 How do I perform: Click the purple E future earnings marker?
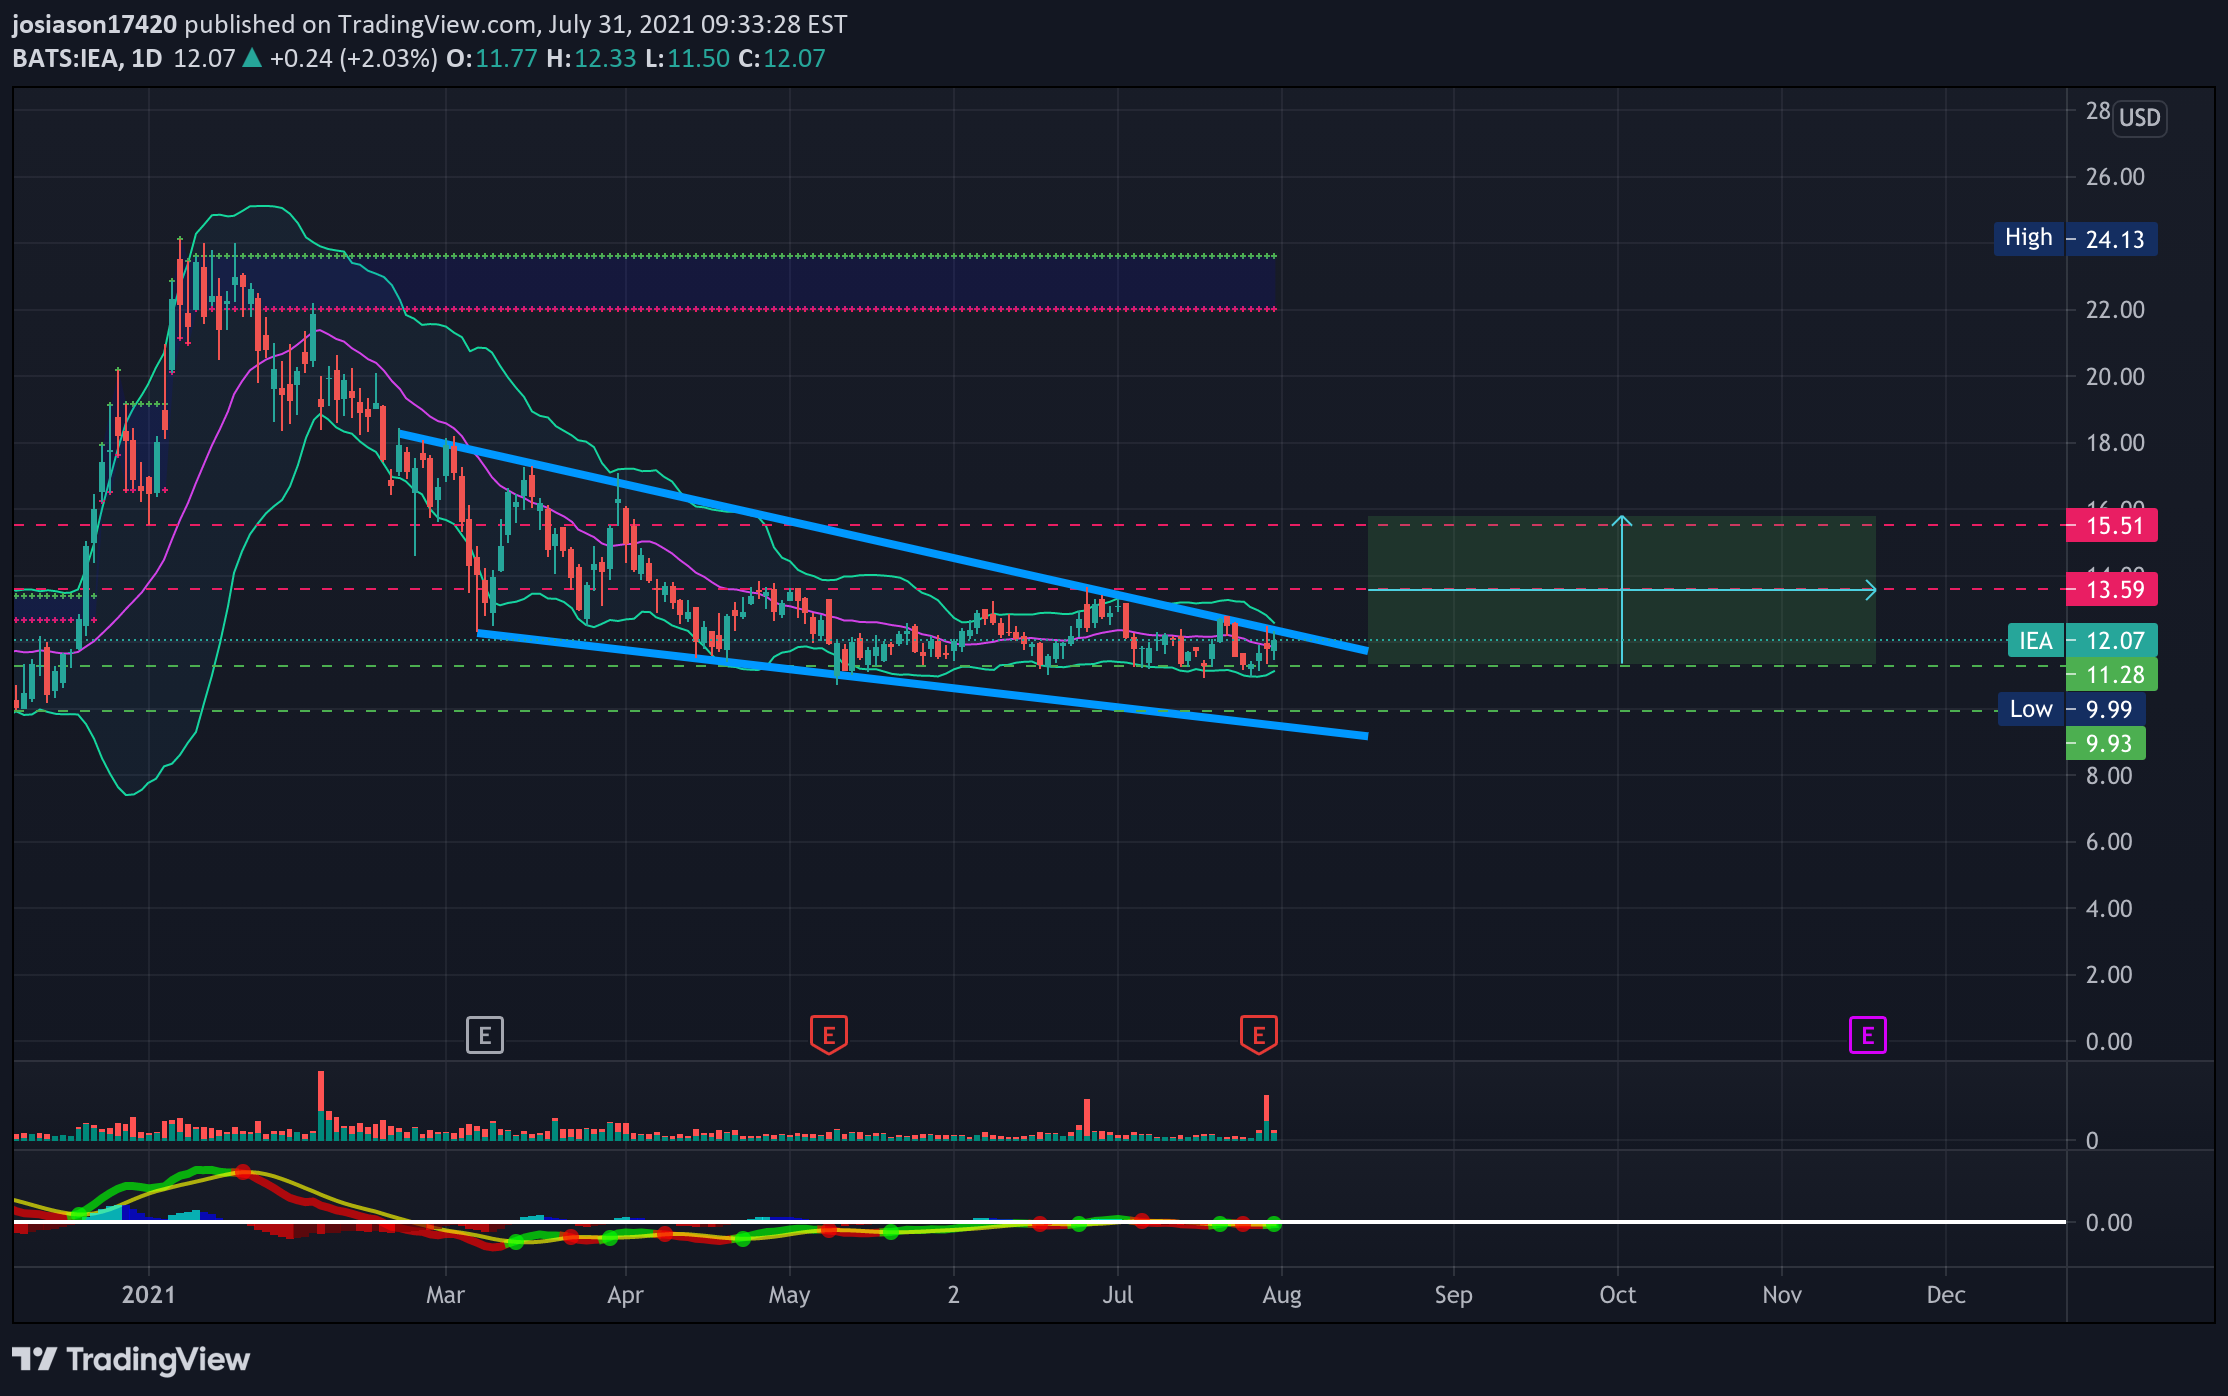coord(1867,1035)
